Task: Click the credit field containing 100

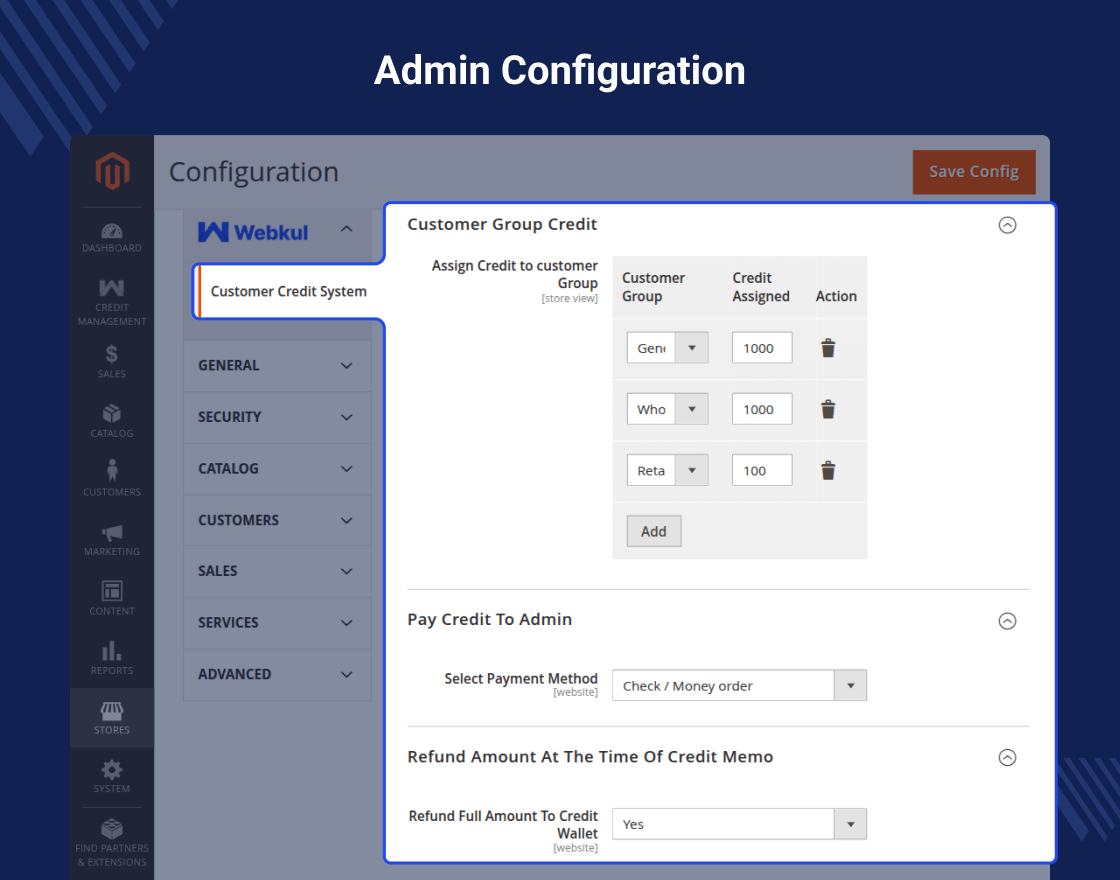Action: pyautogui.click(x=761, y=470)
